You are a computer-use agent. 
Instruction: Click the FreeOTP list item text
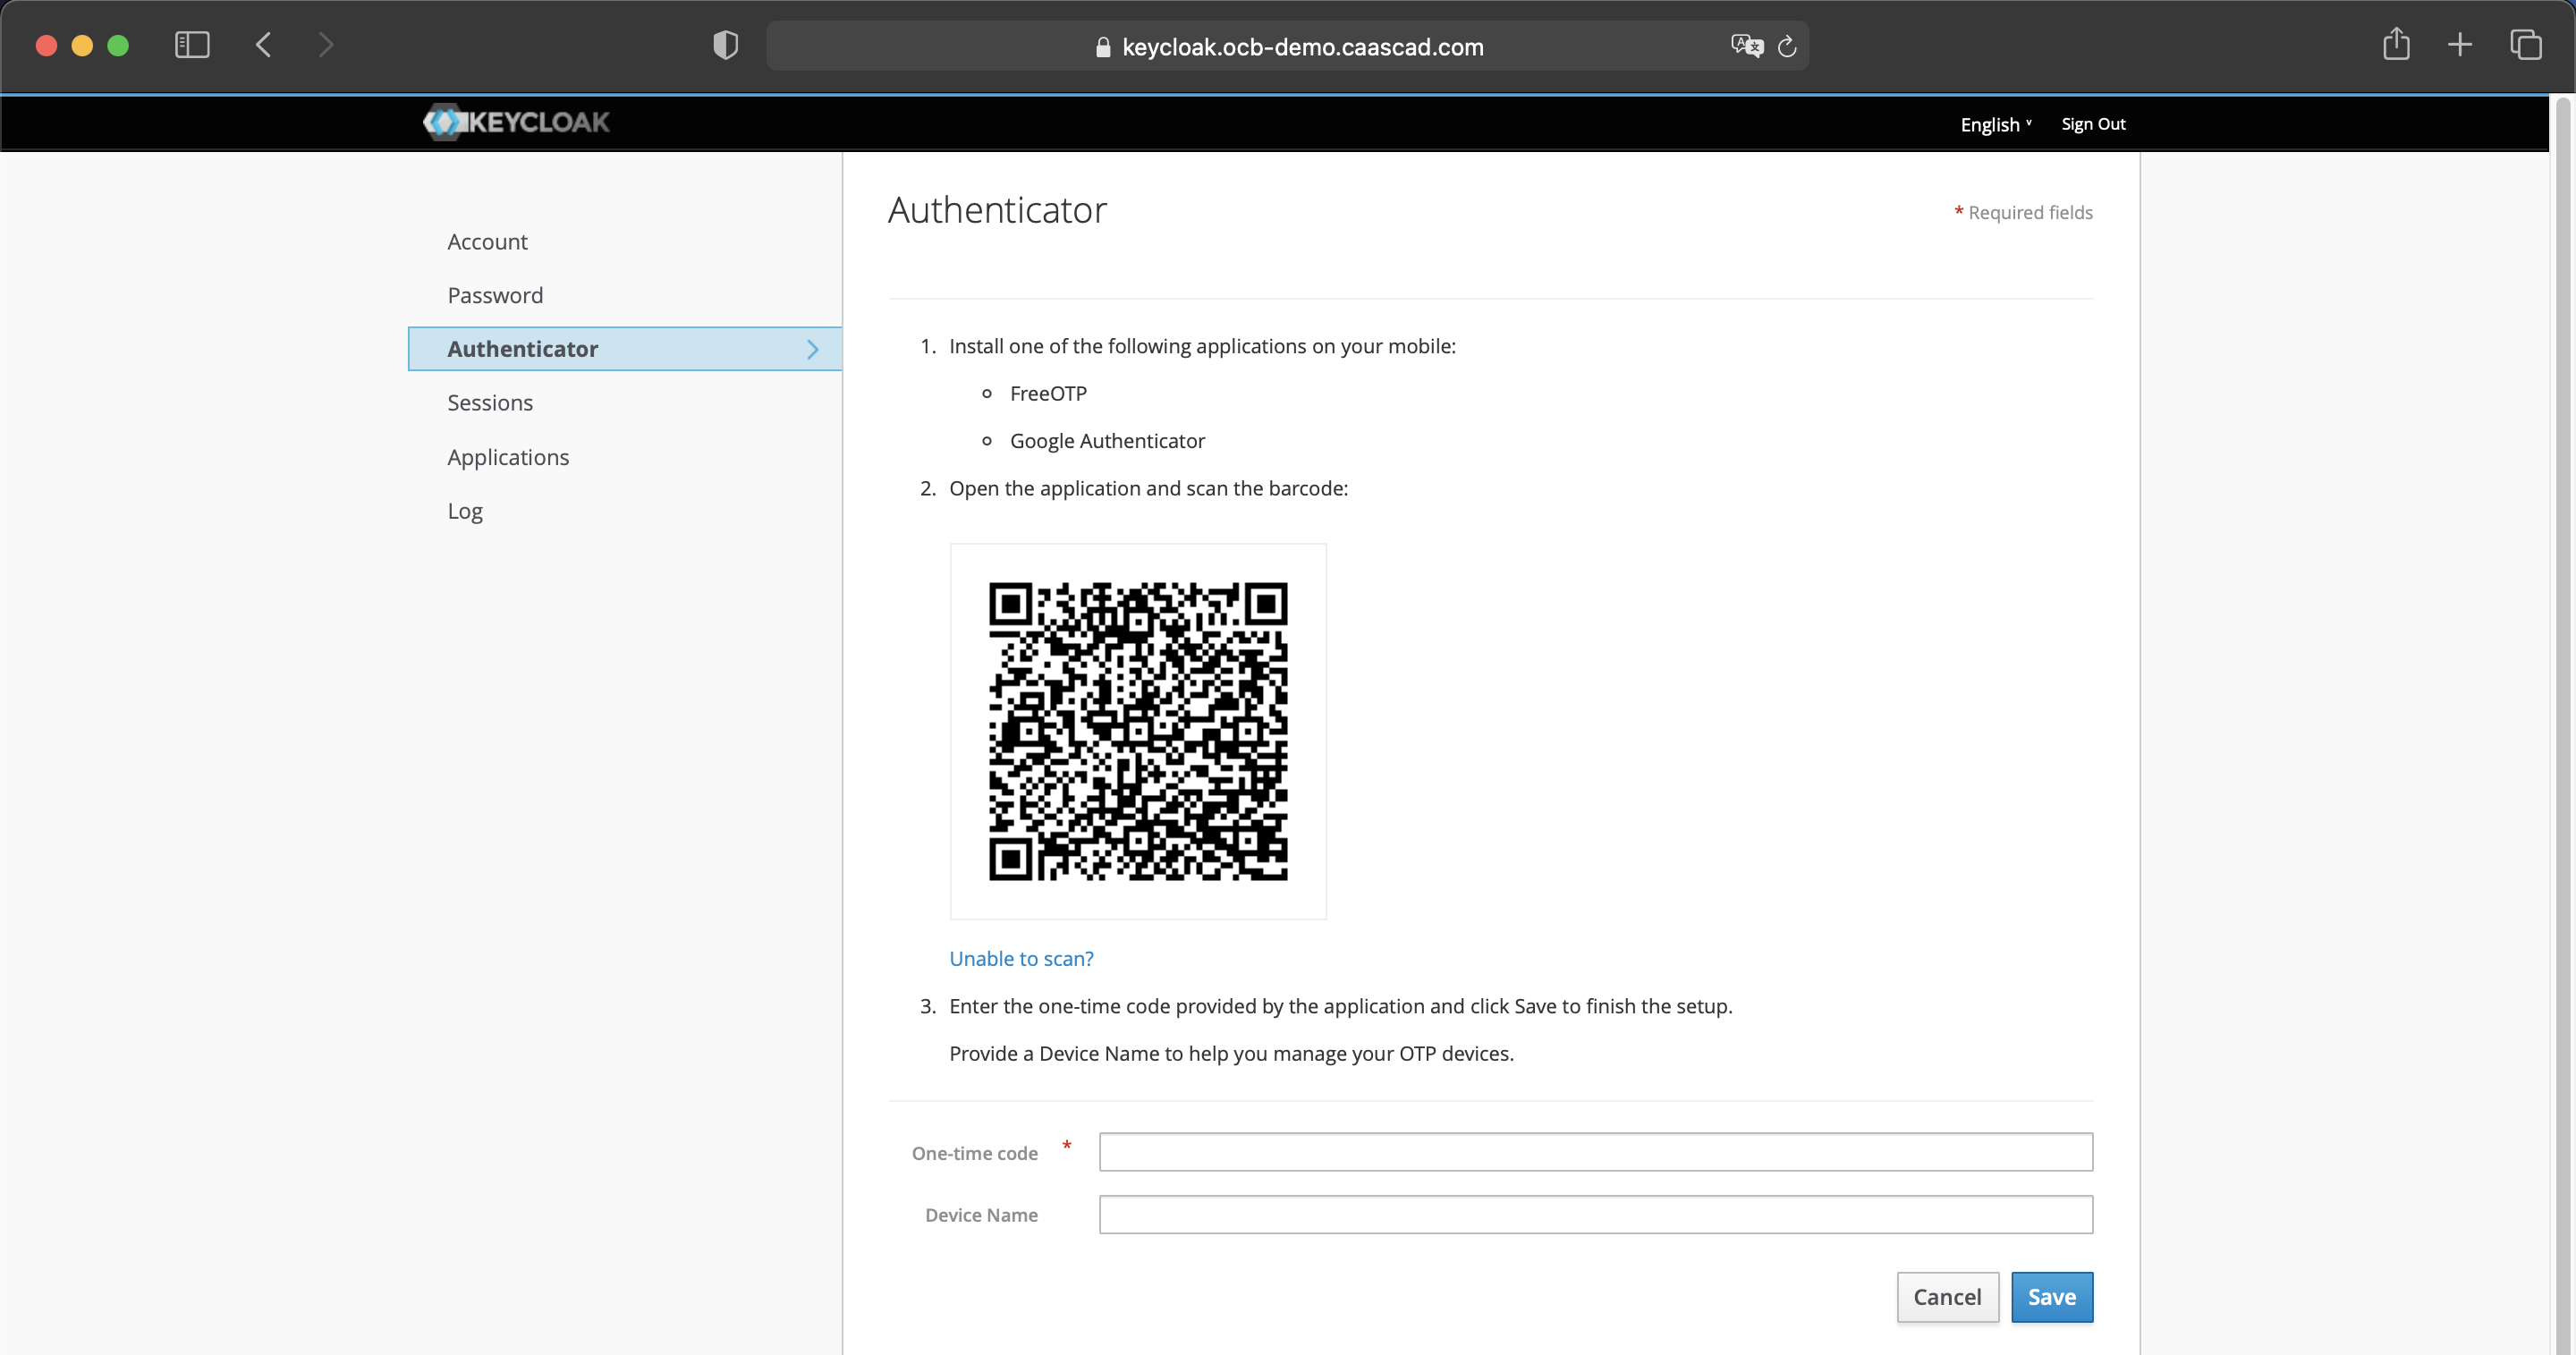tap(1048, 393)
